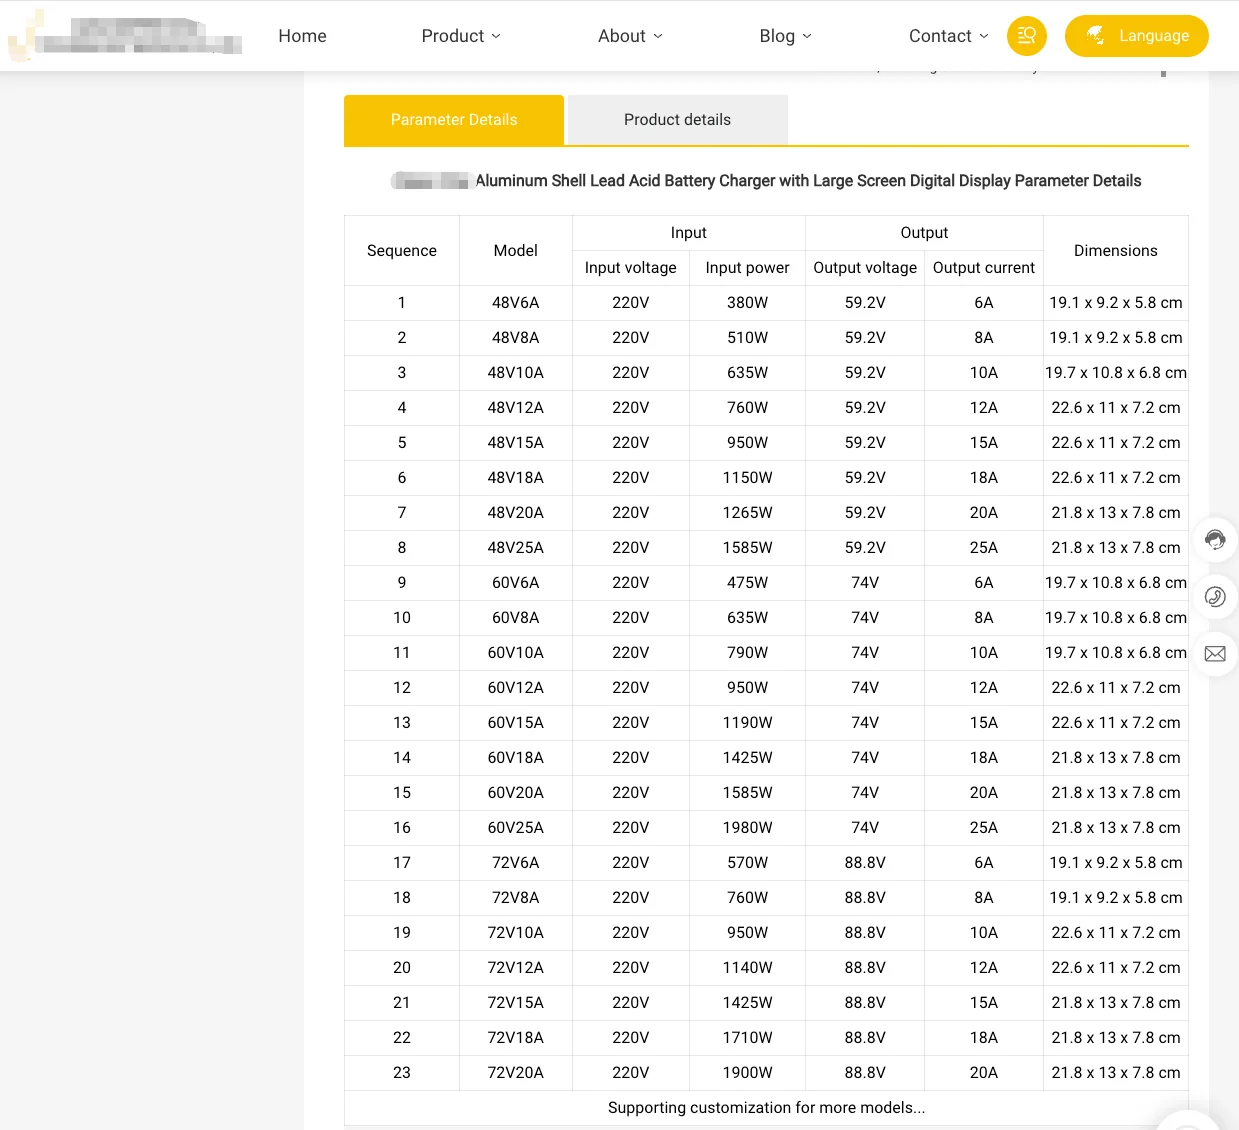Click the Input power column header
Viewport: 1239px width, 1130px height.
747,268
